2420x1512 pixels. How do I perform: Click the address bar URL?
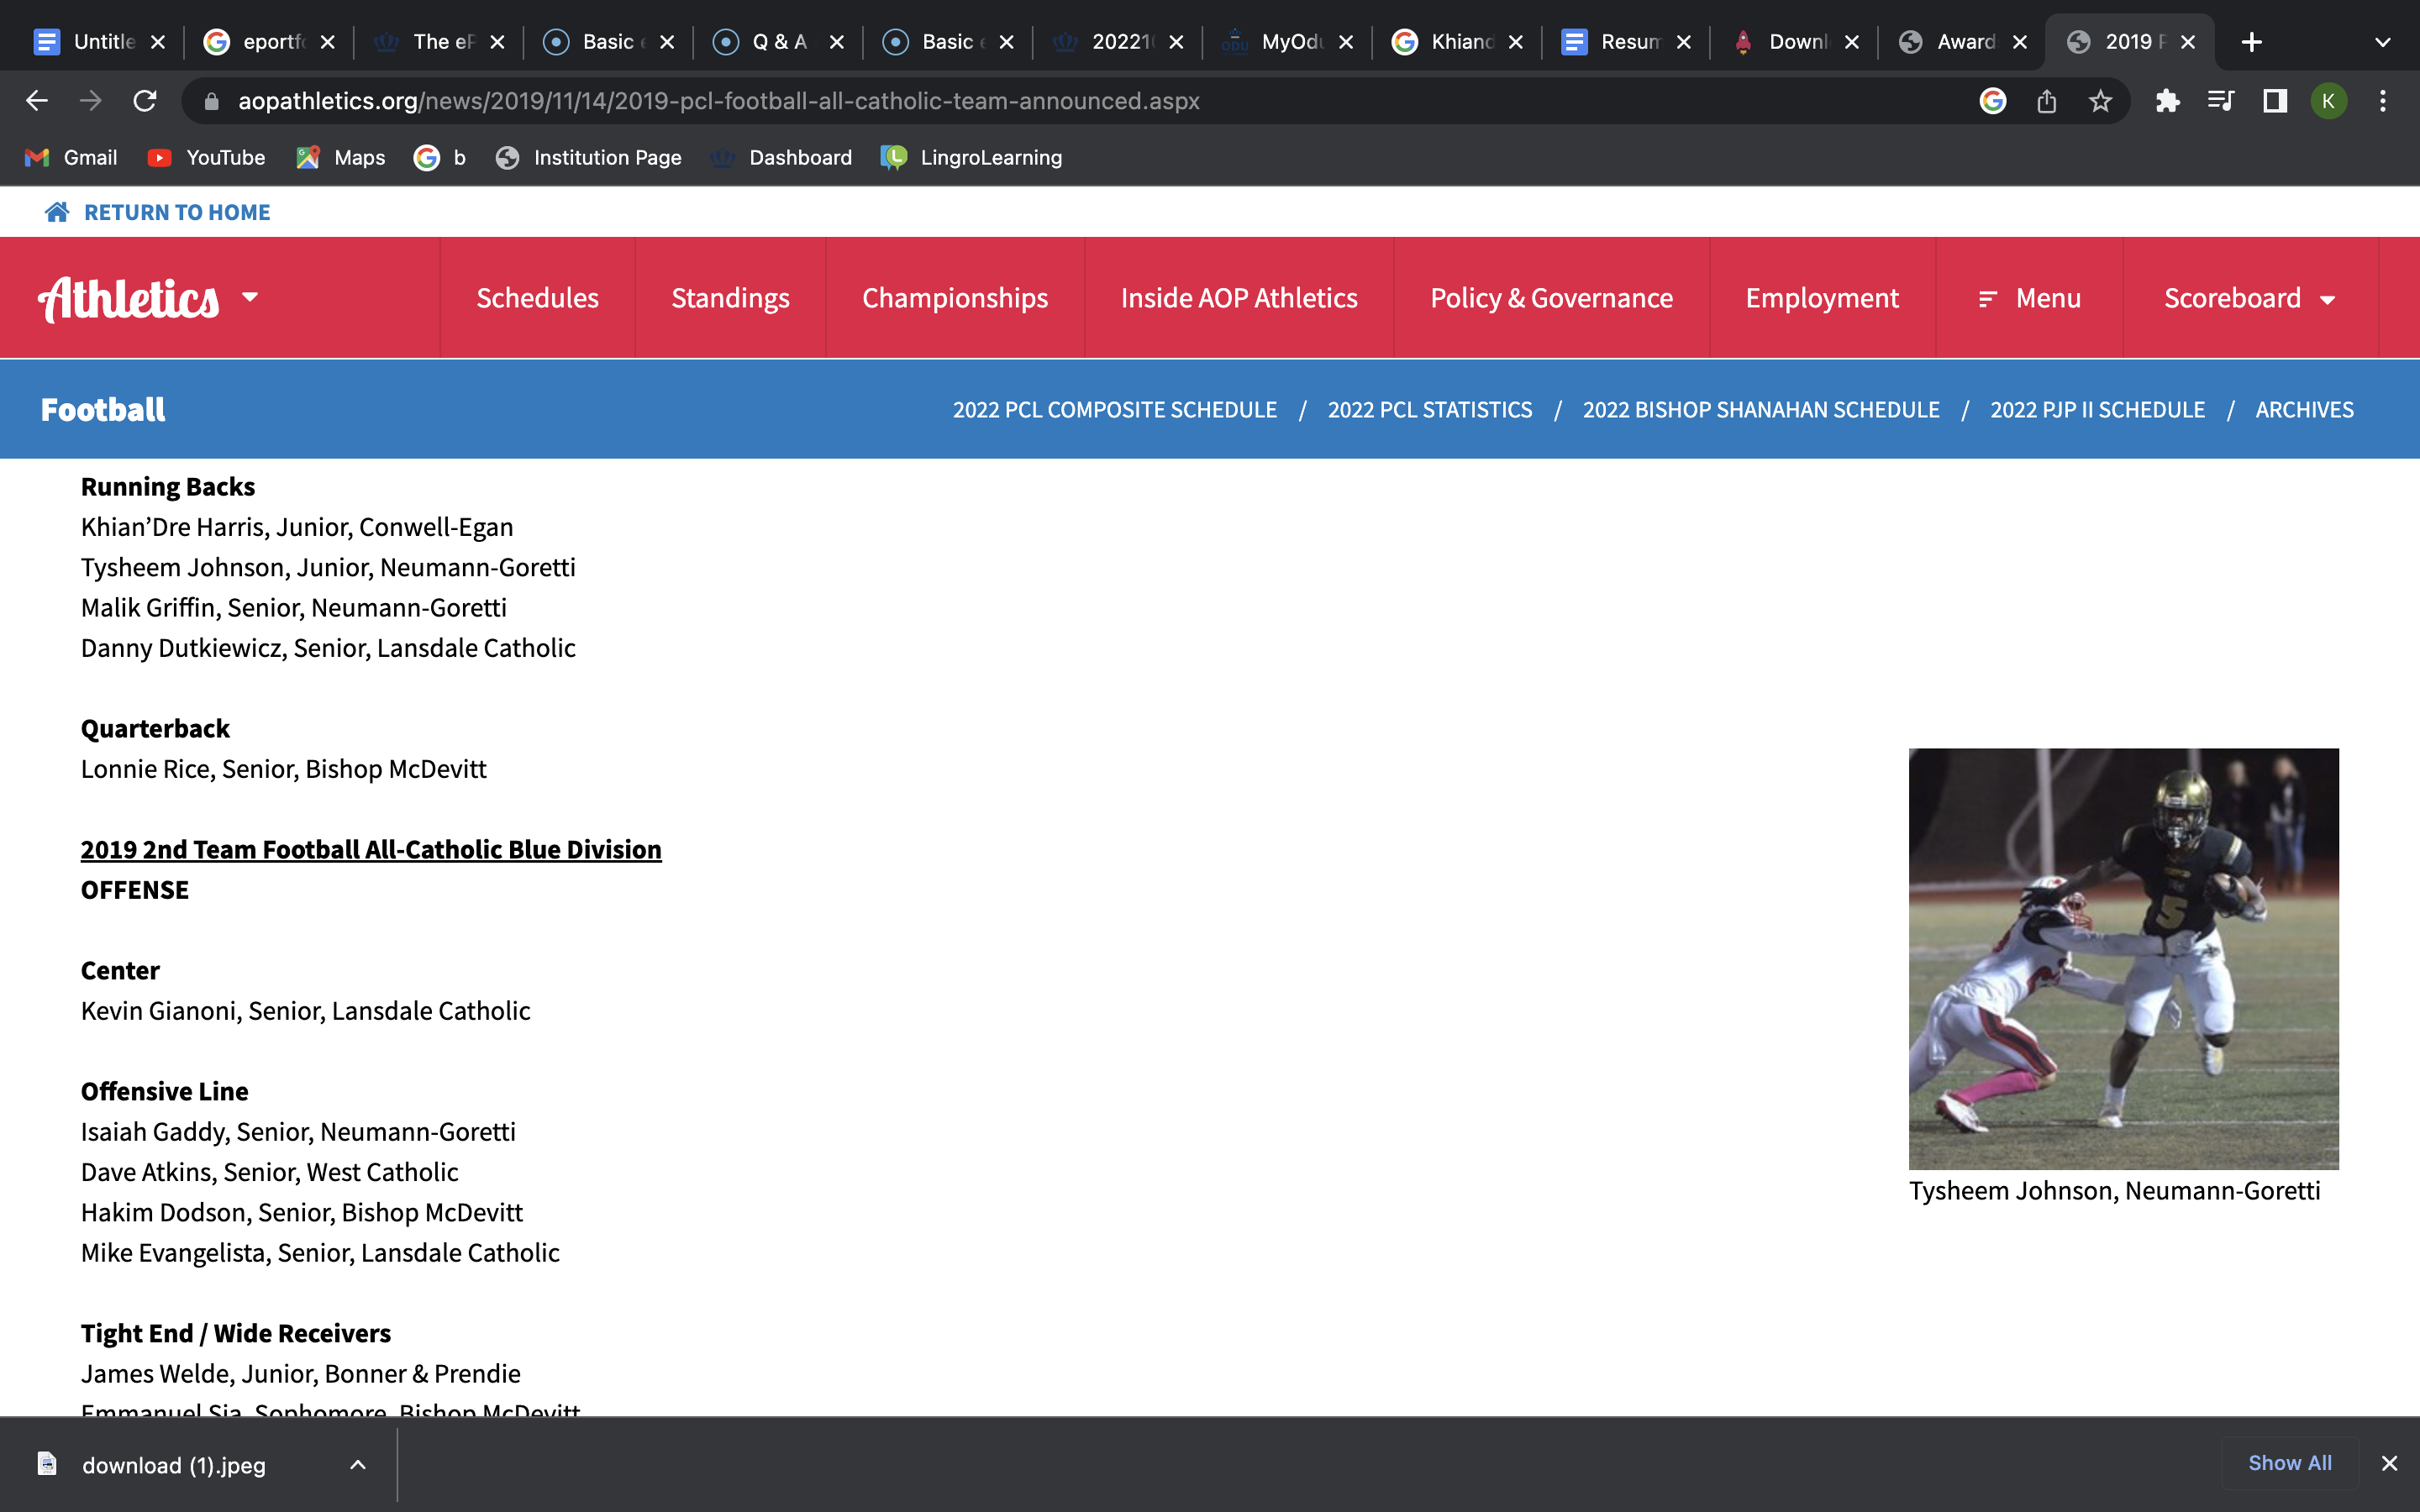point(718,101)
